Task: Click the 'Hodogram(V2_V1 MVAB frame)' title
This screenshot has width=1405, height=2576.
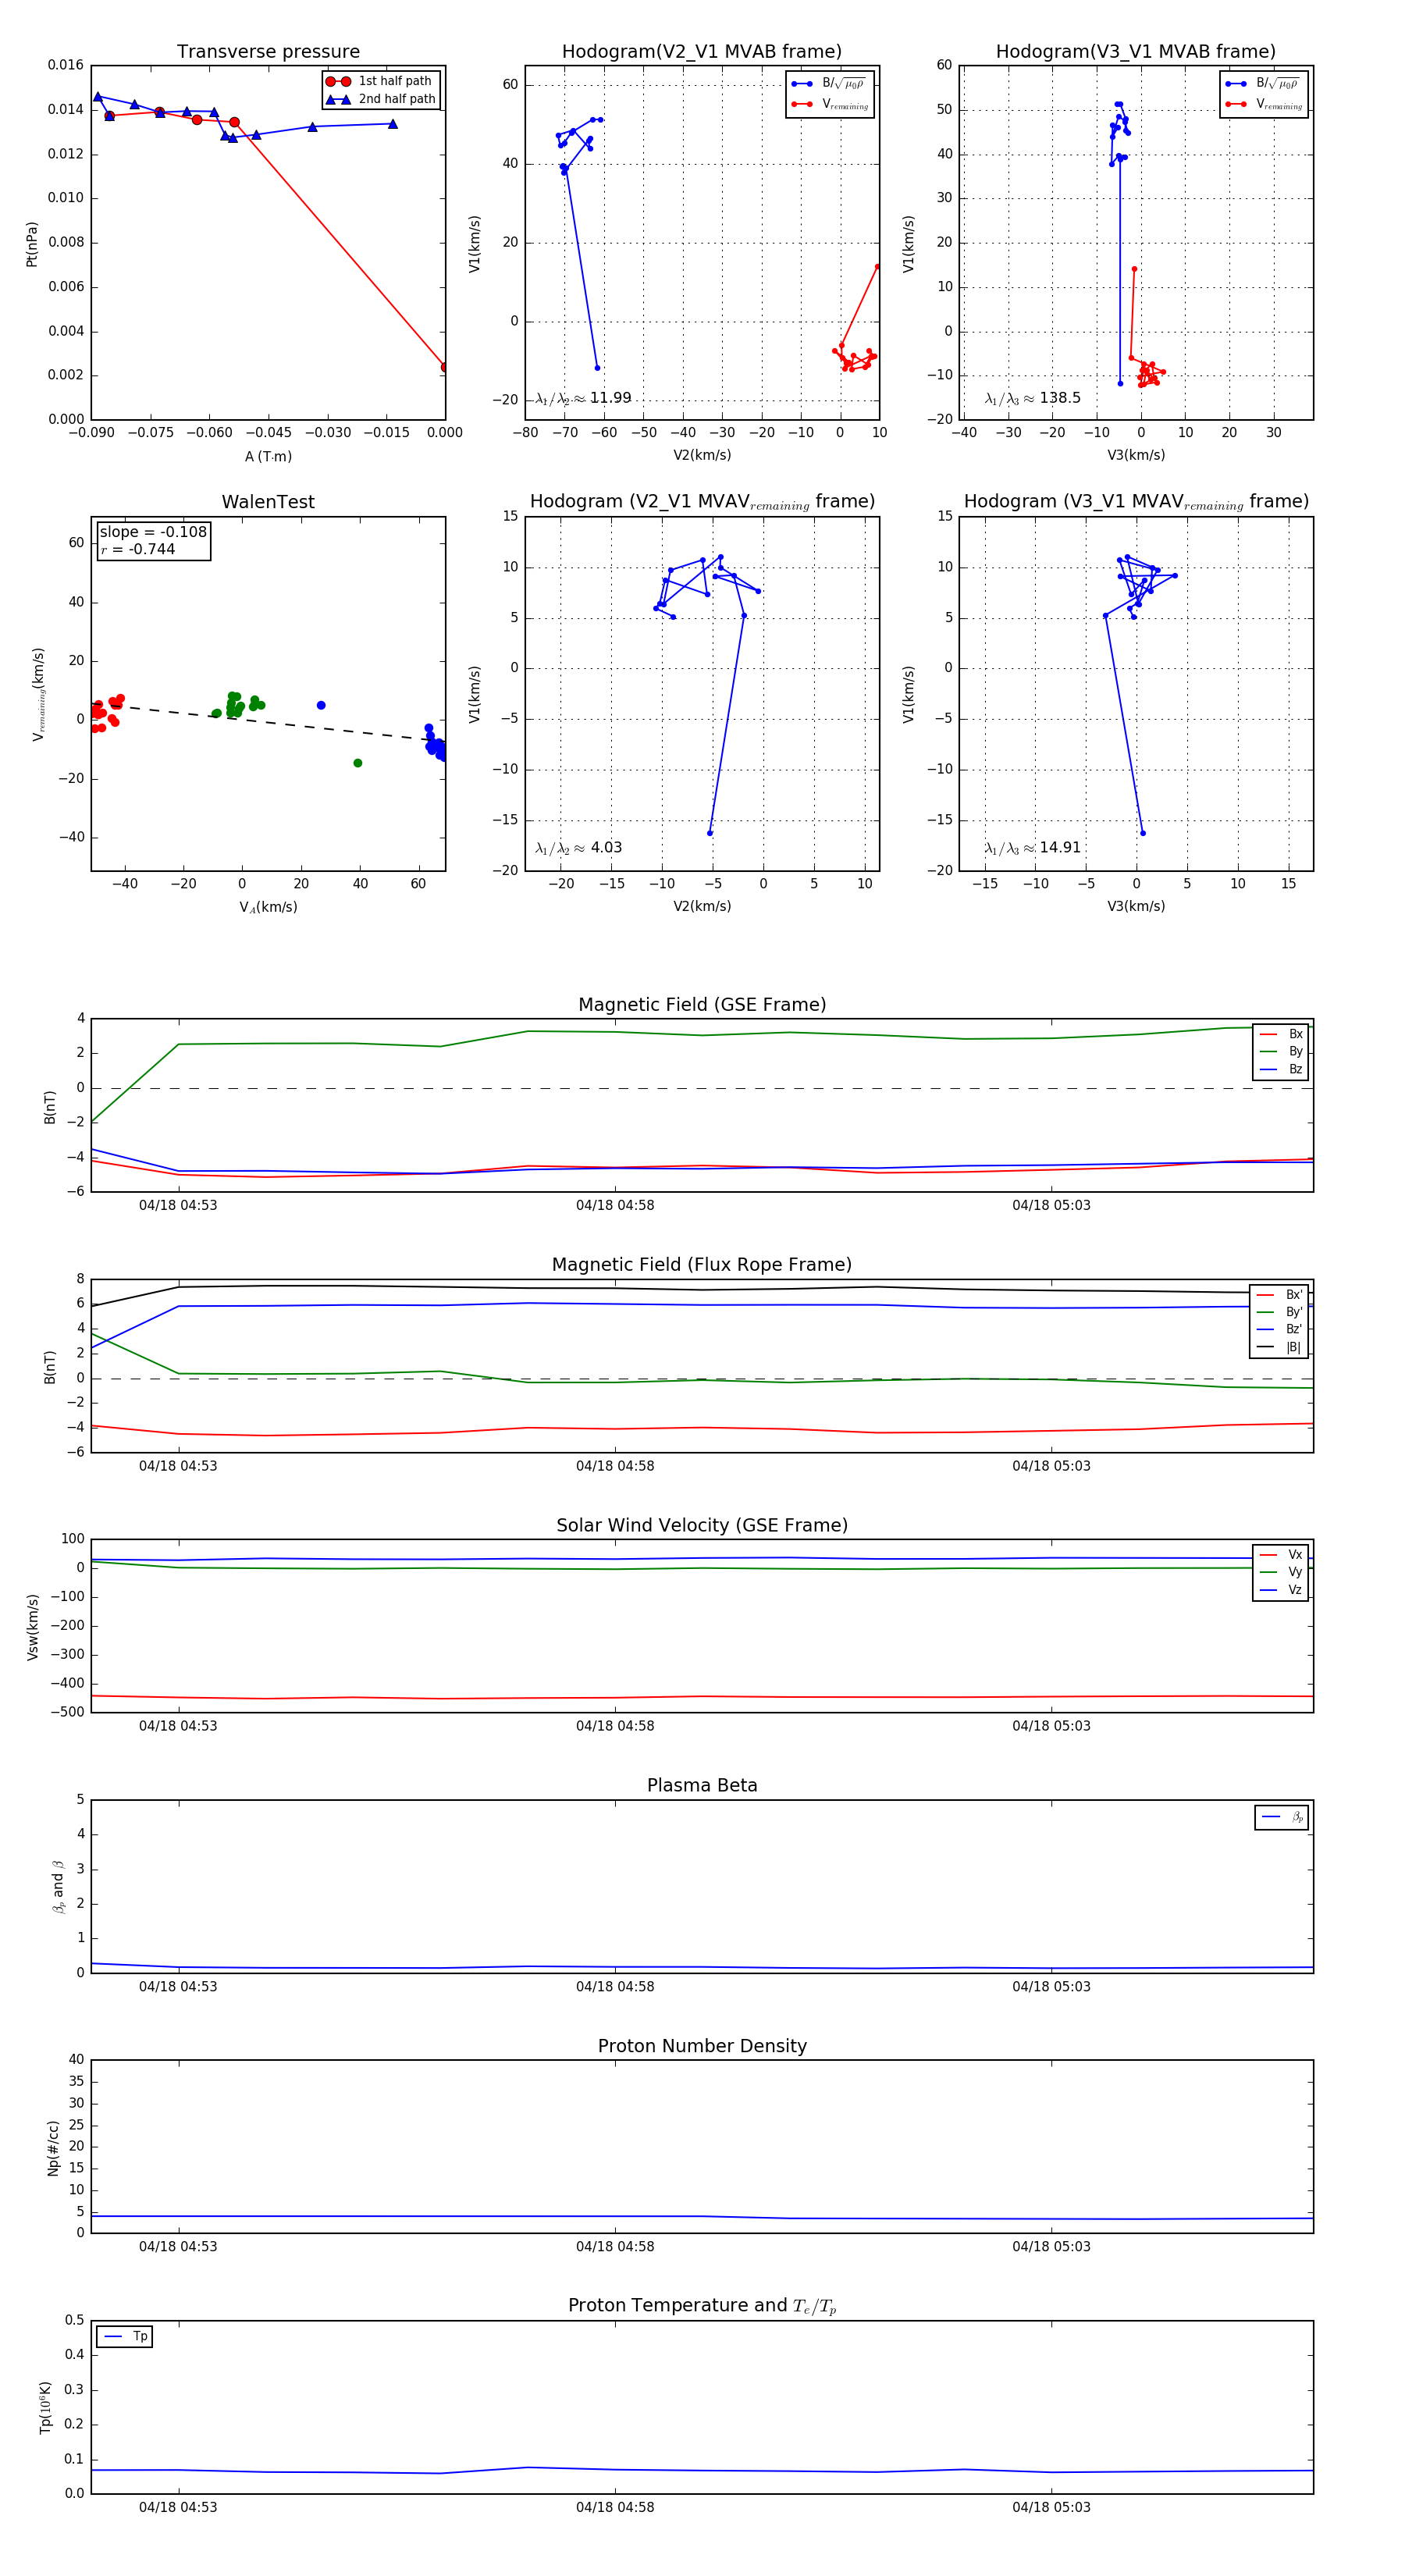Action: 702,52
